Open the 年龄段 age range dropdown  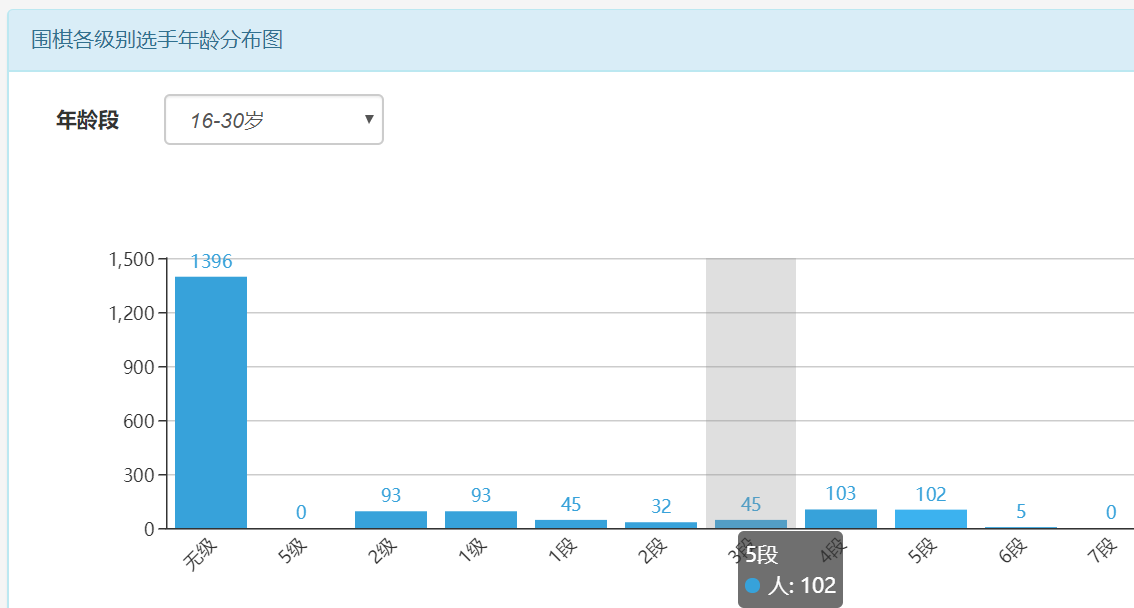click(x=273, y=120)
